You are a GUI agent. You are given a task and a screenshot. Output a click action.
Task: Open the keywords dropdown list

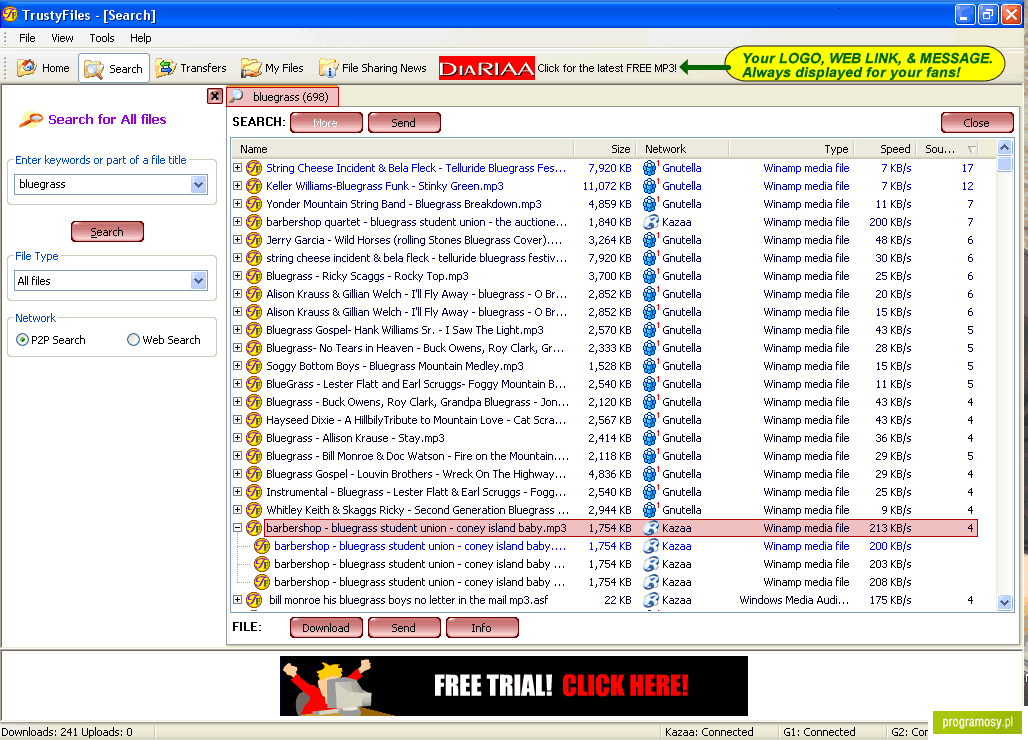199,185
